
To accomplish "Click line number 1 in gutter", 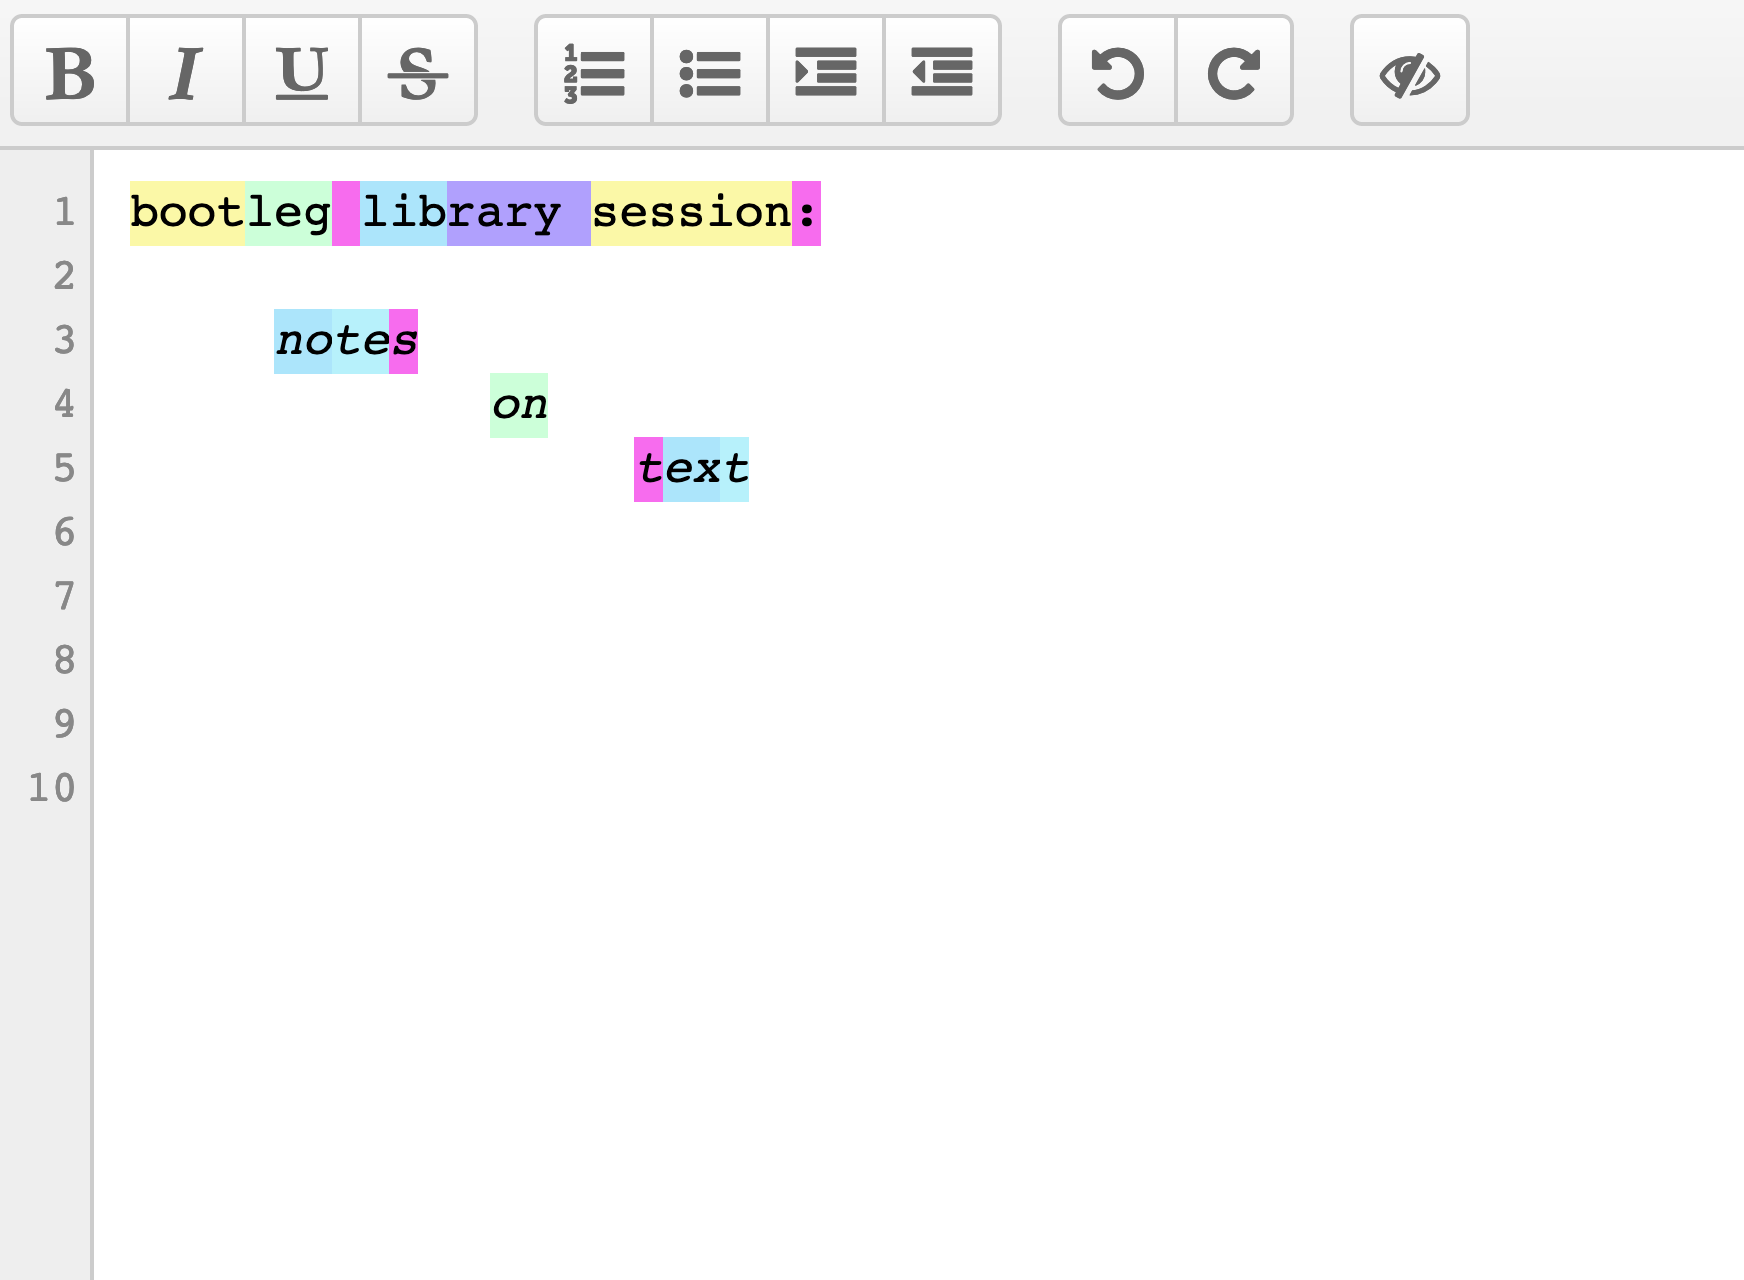I will (64, 213).
